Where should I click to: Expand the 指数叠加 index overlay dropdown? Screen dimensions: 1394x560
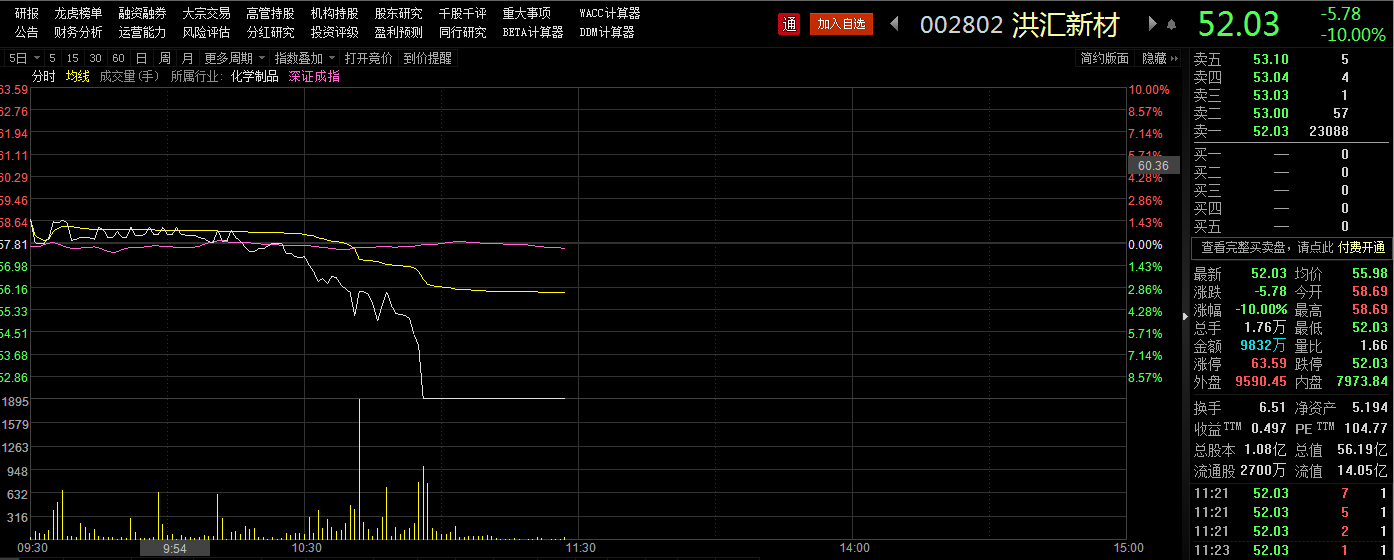304,58
